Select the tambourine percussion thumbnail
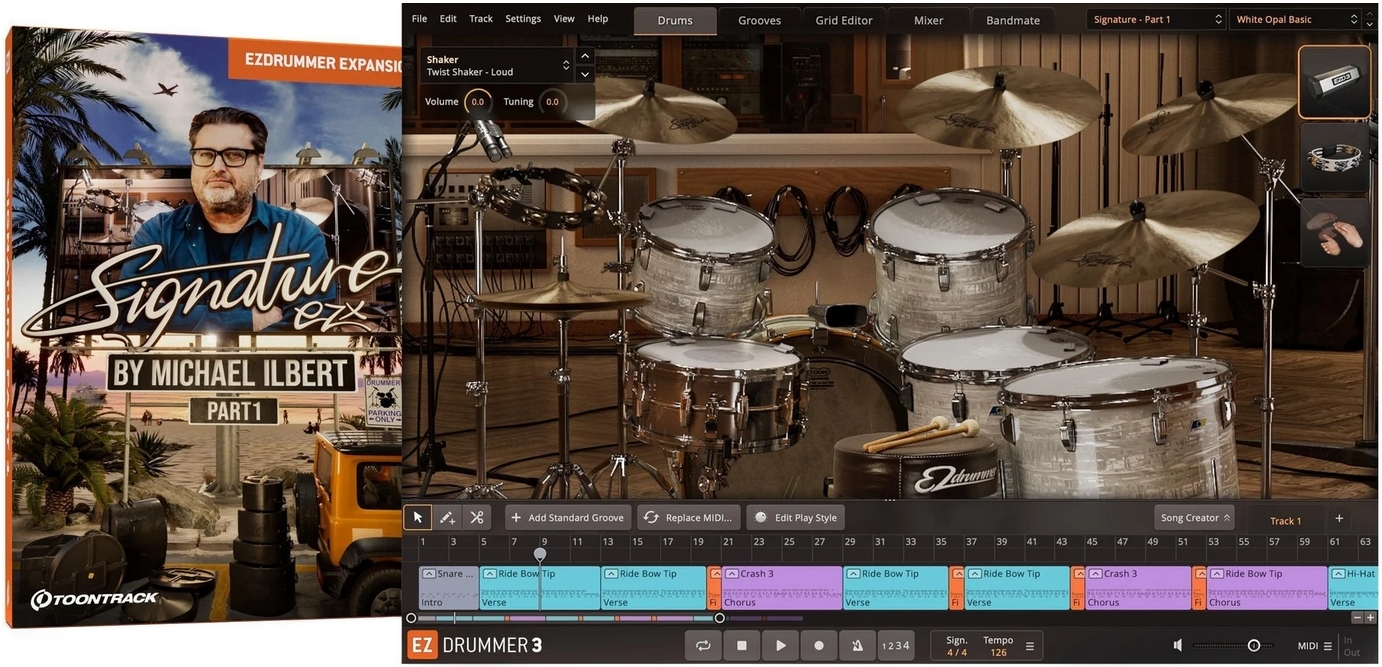 coord(1335,157)
